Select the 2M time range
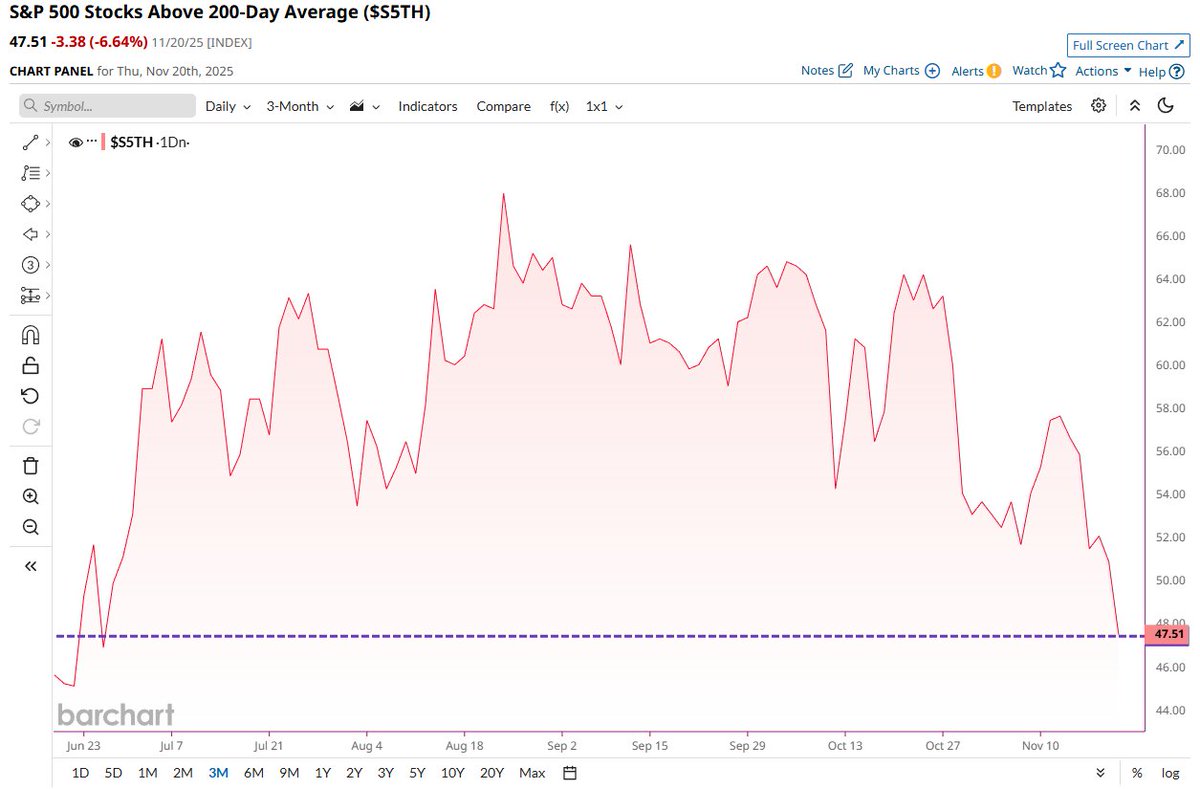1200x789 pixels. click(x=183, y=772)
